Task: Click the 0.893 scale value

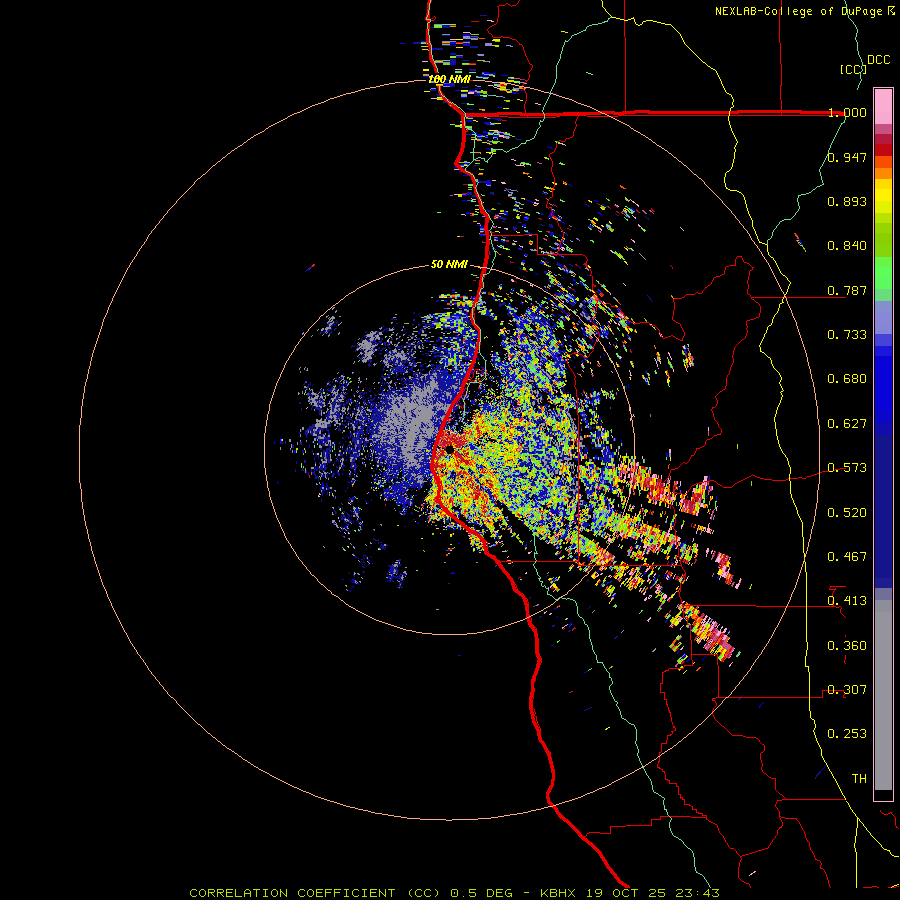Action: tap(847, 201)
